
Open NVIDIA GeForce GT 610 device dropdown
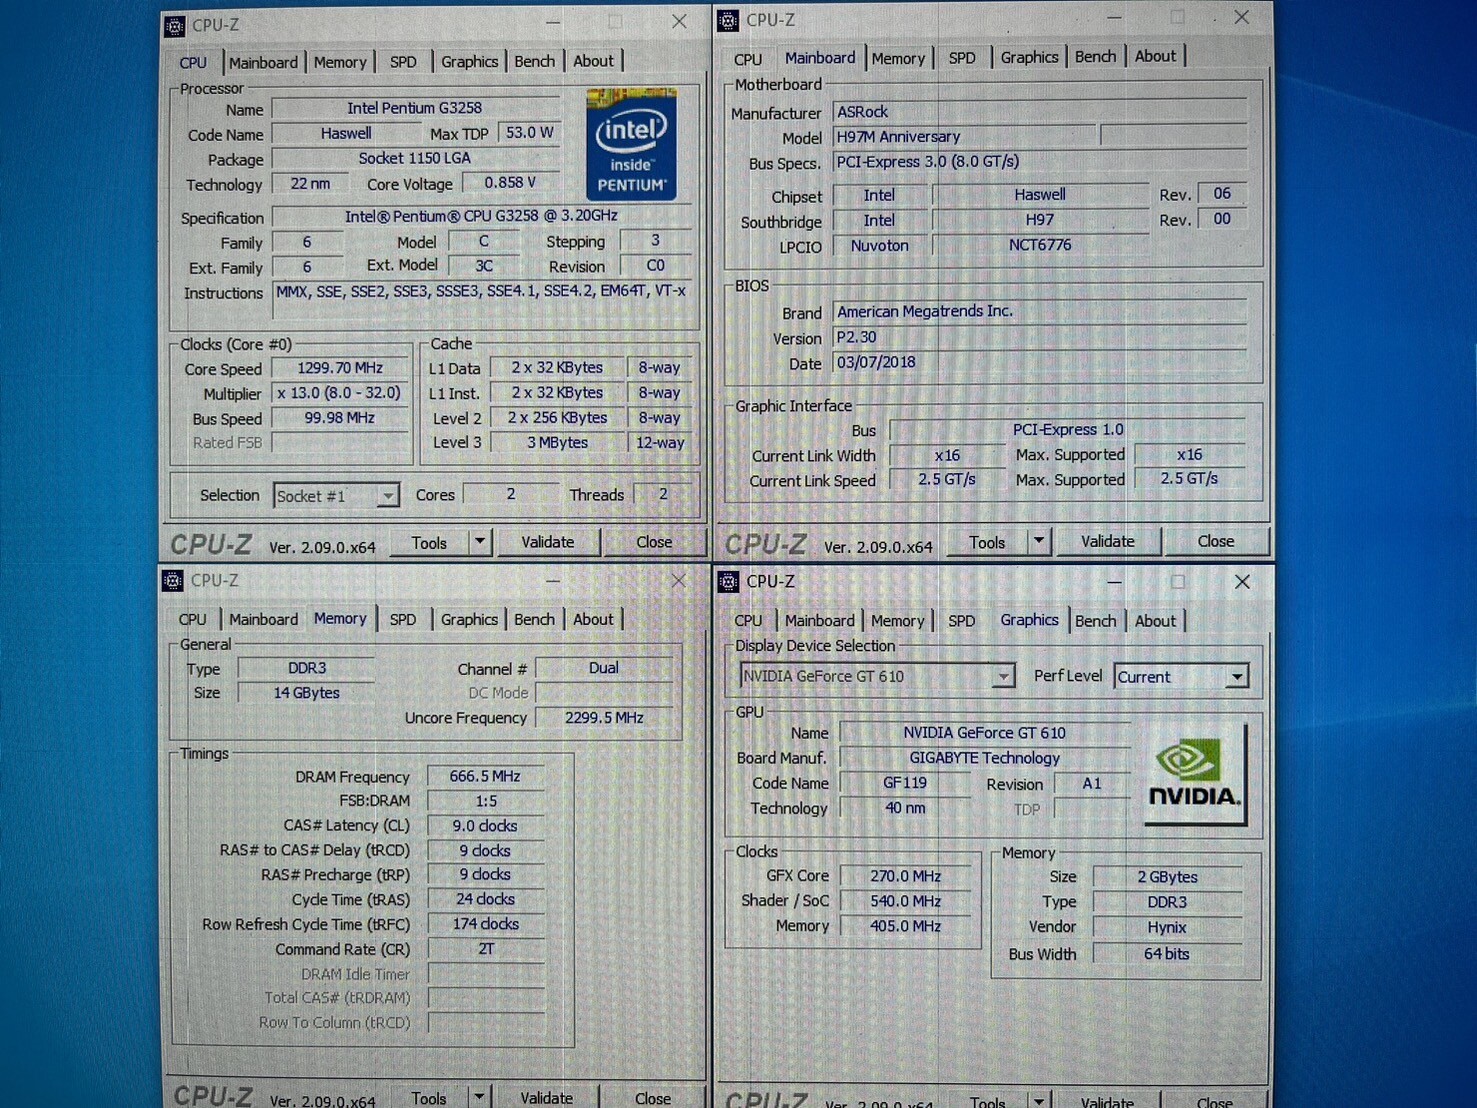click(1003, 677)
